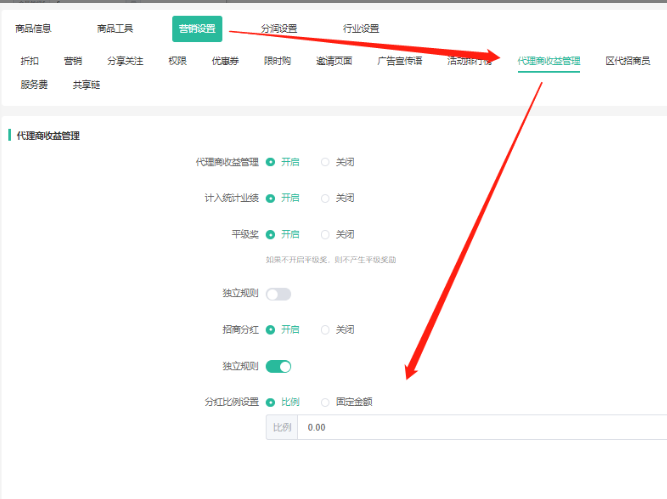This screenshot has width=667, height=499.
Task: Open the 折扣 sub-tab
Action: click(30, 61)
